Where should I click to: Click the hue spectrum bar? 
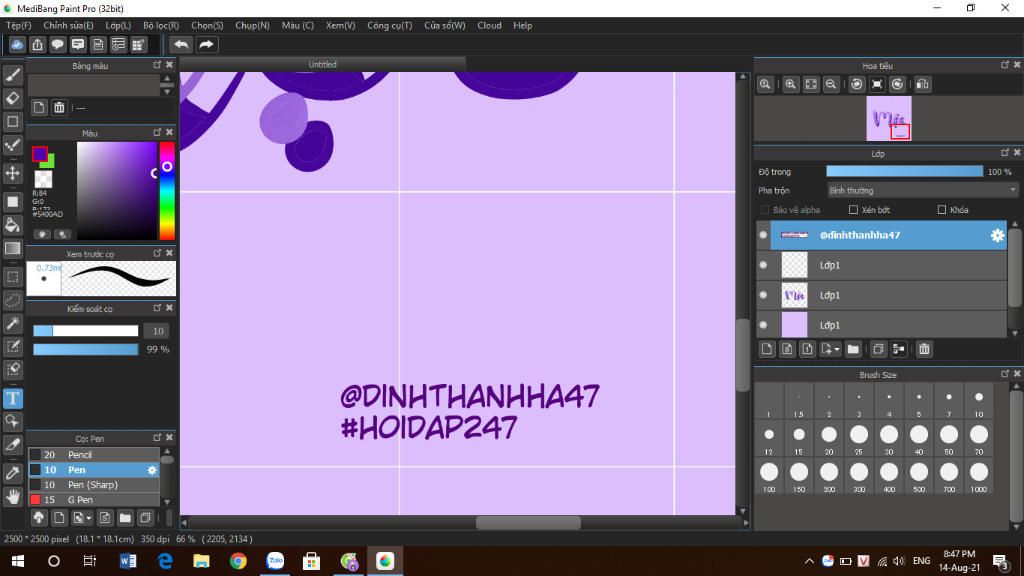(x=167, y=191)
